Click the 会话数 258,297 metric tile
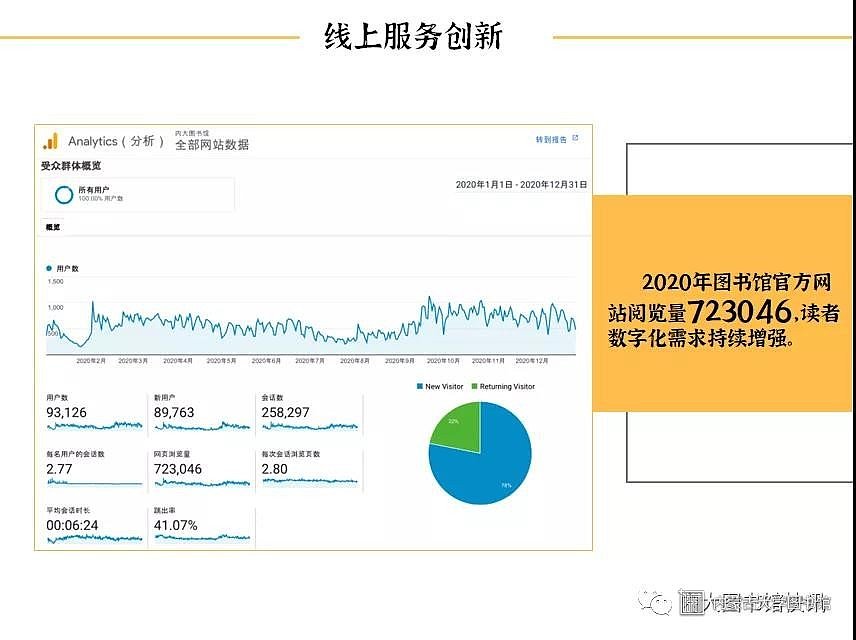The height and width of the screenshot is (640, 856). (x=308, y=412)
